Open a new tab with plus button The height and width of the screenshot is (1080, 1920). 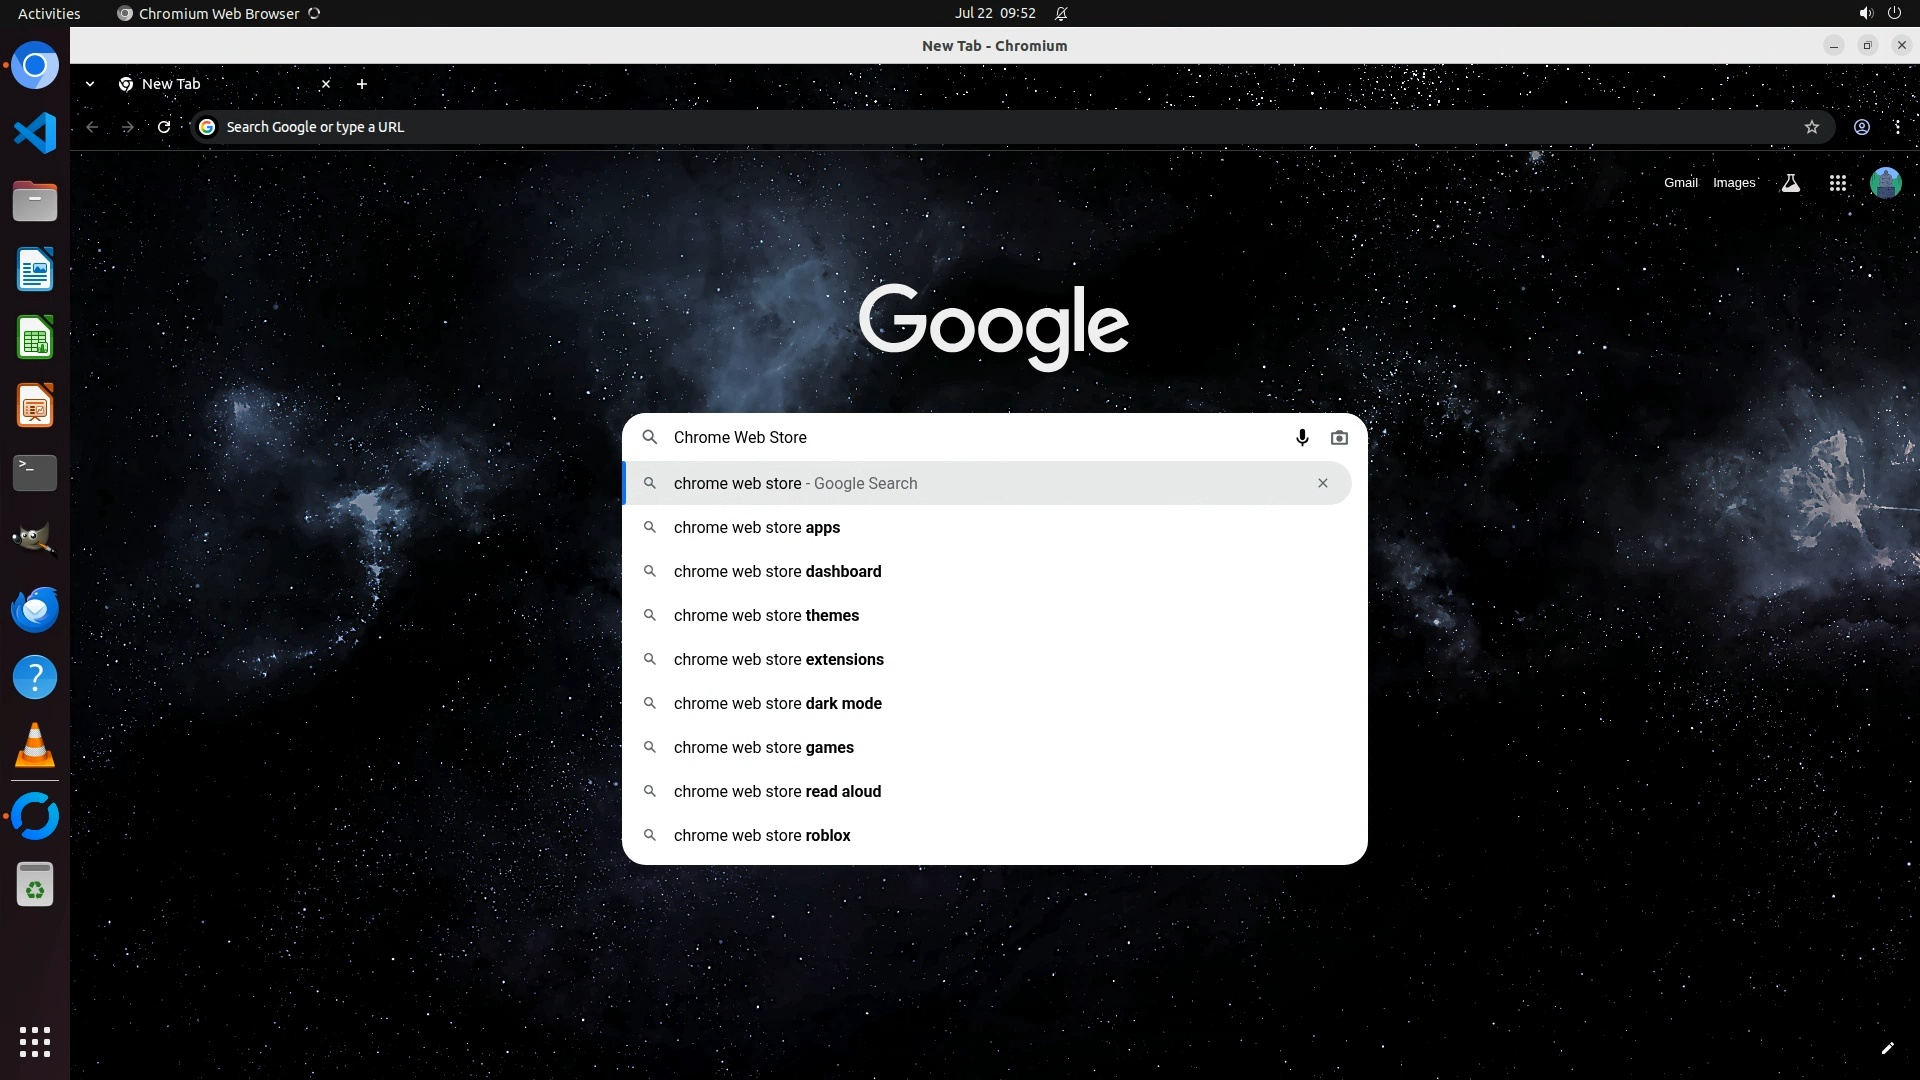click(362, 84)
